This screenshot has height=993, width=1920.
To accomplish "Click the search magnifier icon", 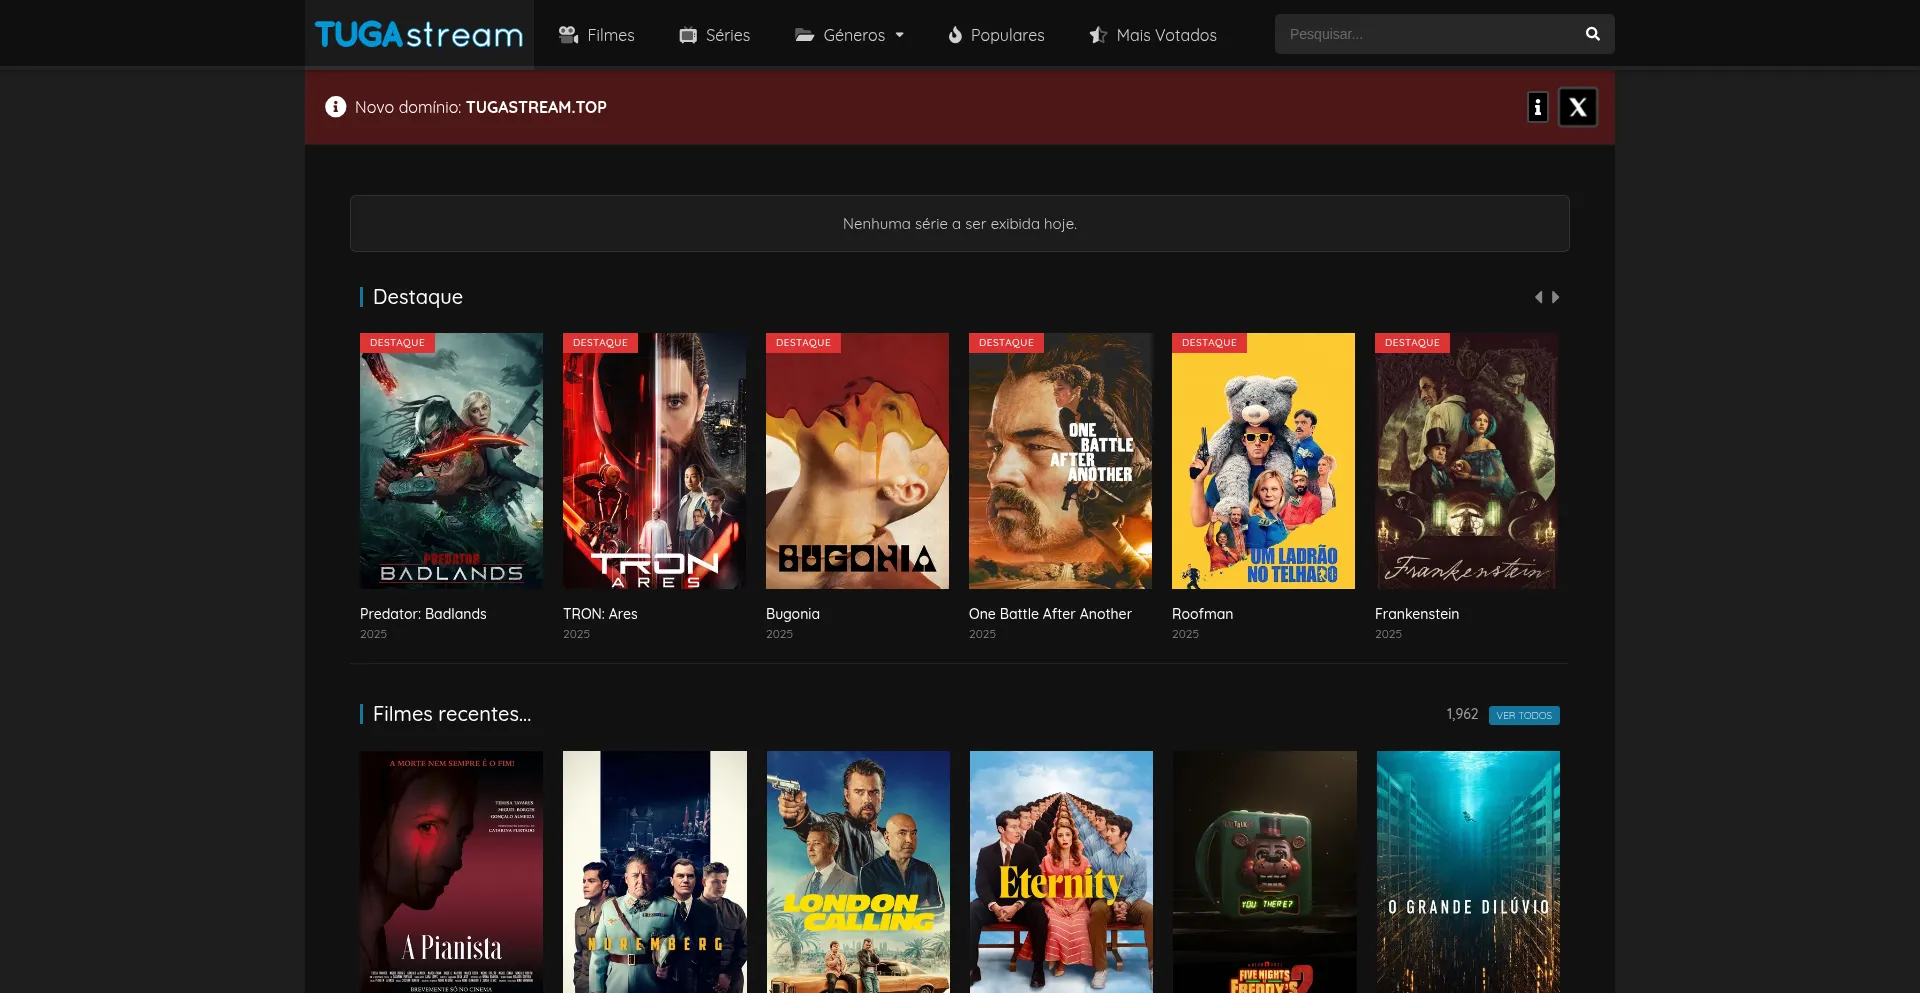I will point(1593,34).
